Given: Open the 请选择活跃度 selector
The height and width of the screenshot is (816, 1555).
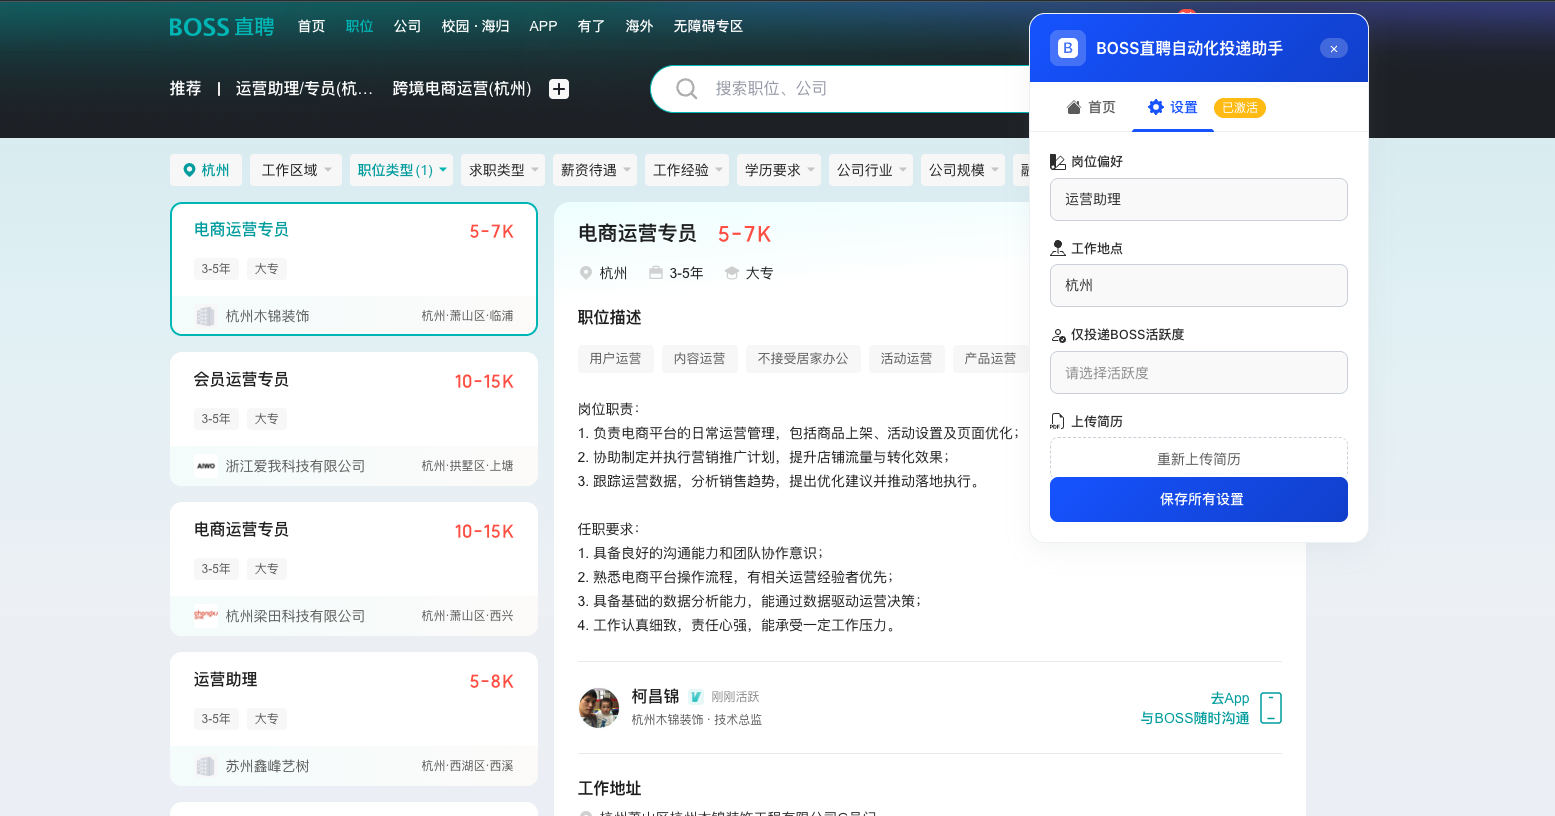Looking at the screenshot, I should coord(1199,372).
